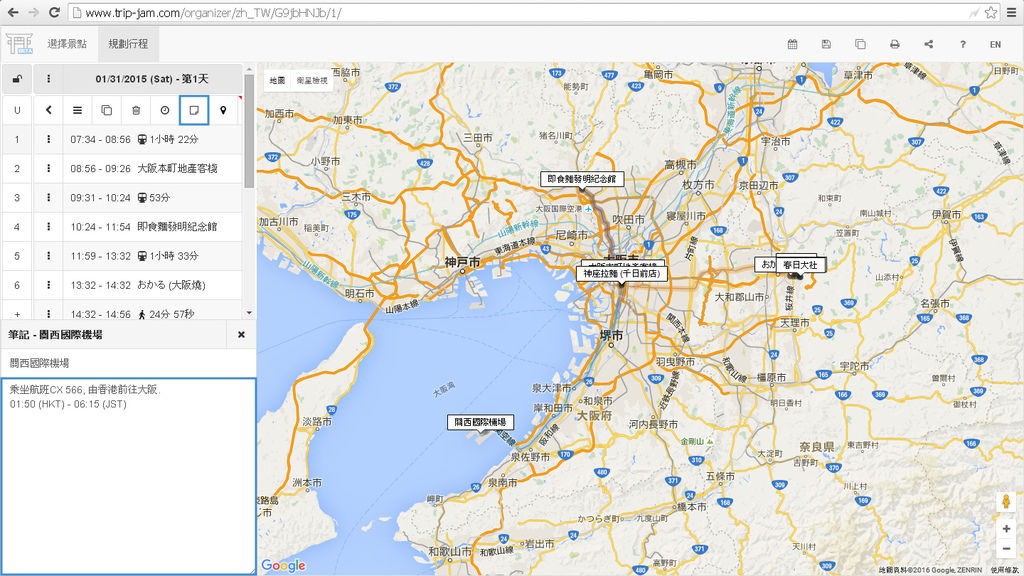The width and height of the screenshot is (1024, 576).
Task: Select the 07:34 - 08:56 train row
Action: [152, 139]
